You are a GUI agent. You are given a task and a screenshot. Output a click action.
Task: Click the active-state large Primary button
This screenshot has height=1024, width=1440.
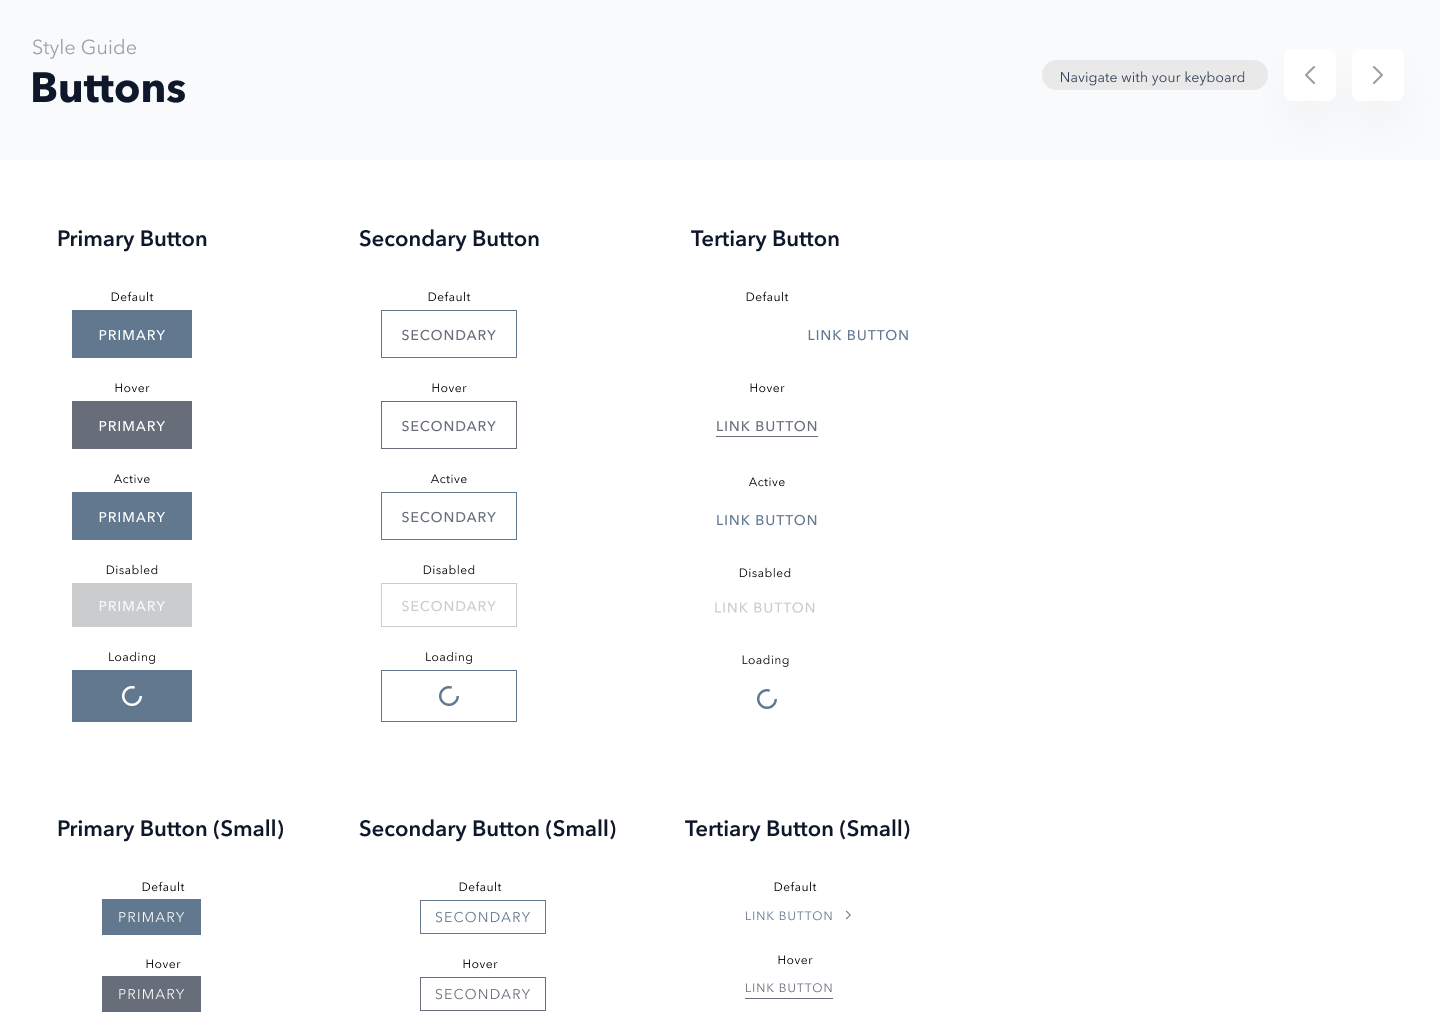132,516
